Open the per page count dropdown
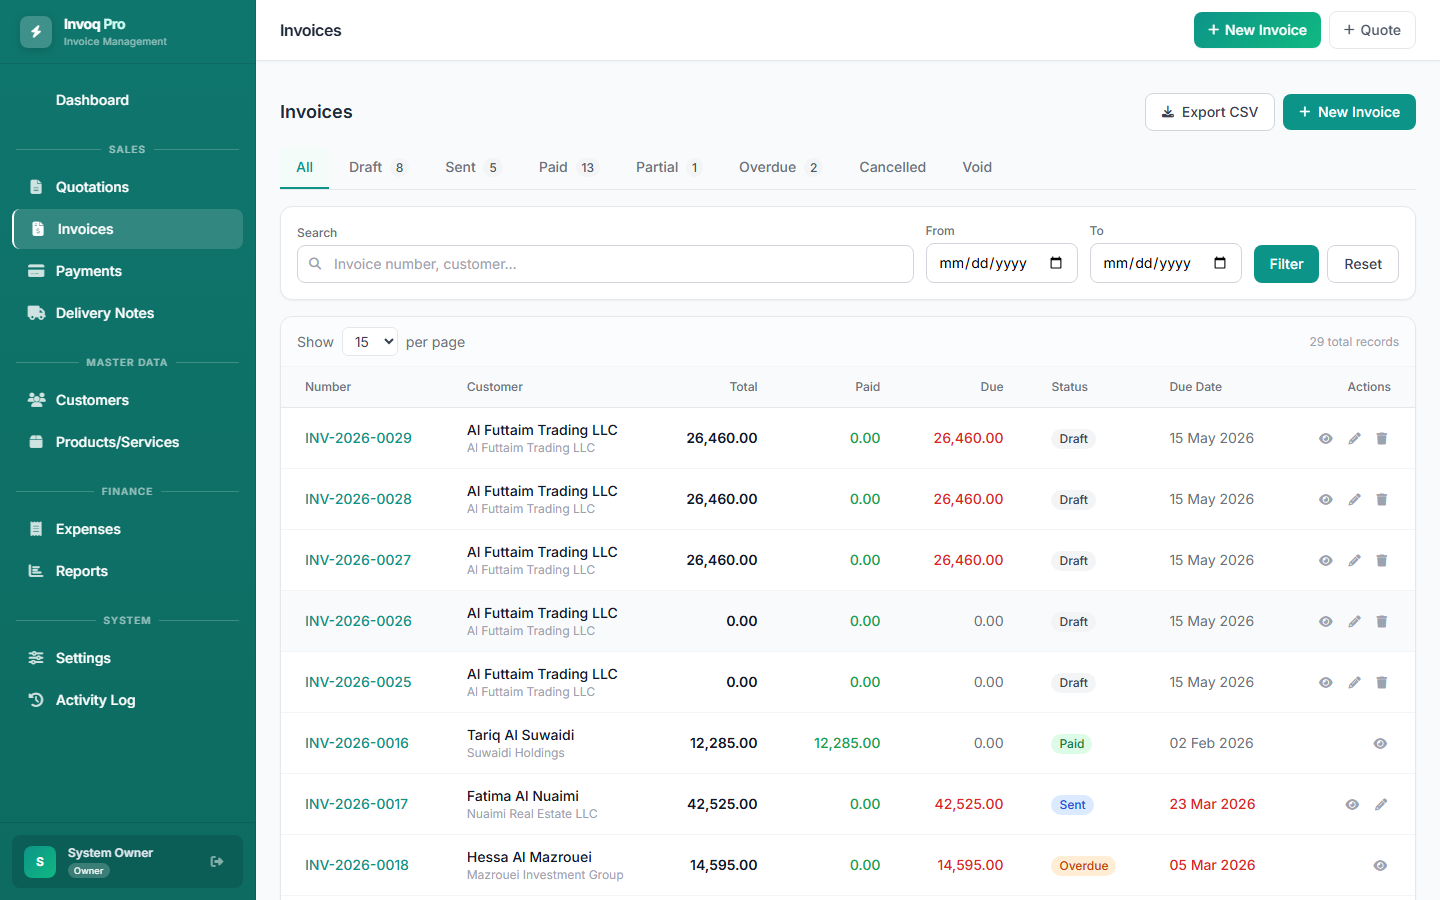Screen dimensions: 1440x900 (x=370, y=342)
